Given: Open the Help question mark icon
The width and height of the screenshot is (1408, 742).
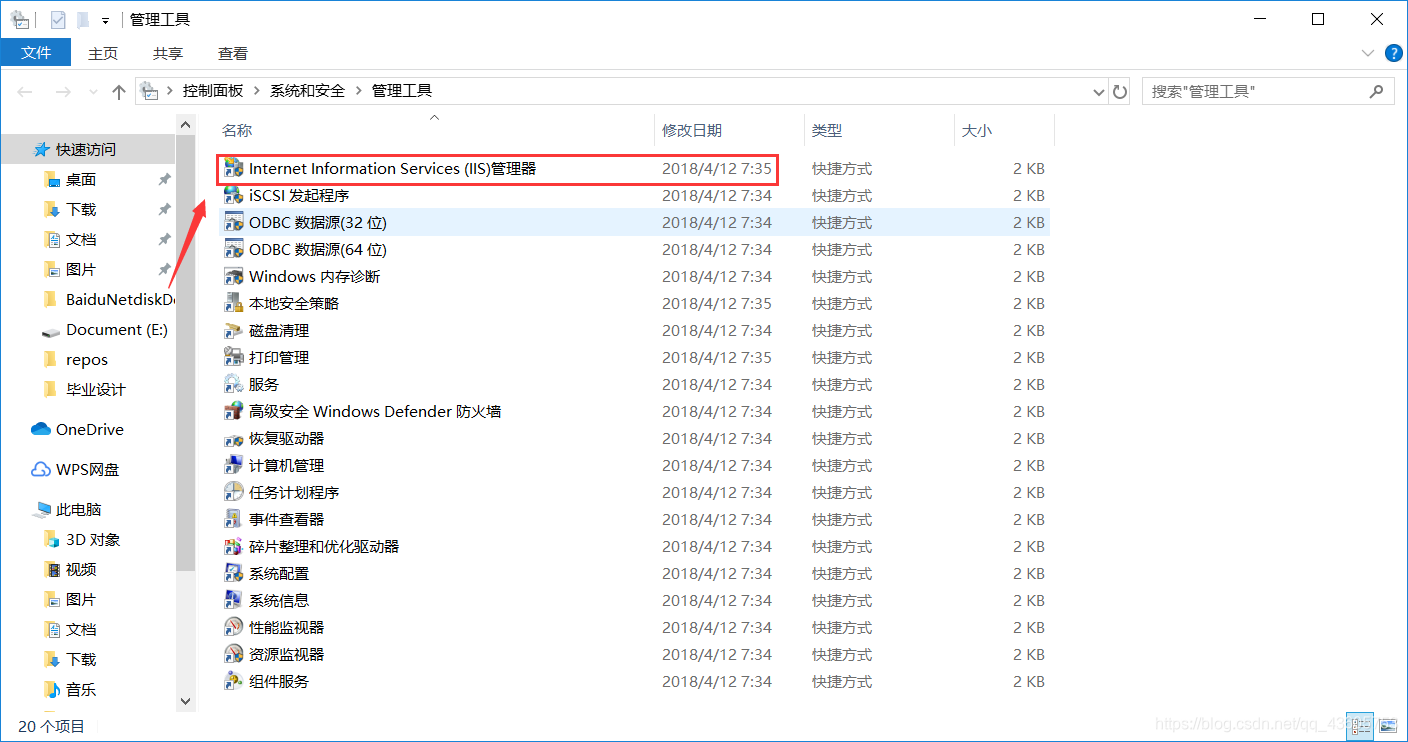Looking at the screenshot, I should pos(1393,53).
